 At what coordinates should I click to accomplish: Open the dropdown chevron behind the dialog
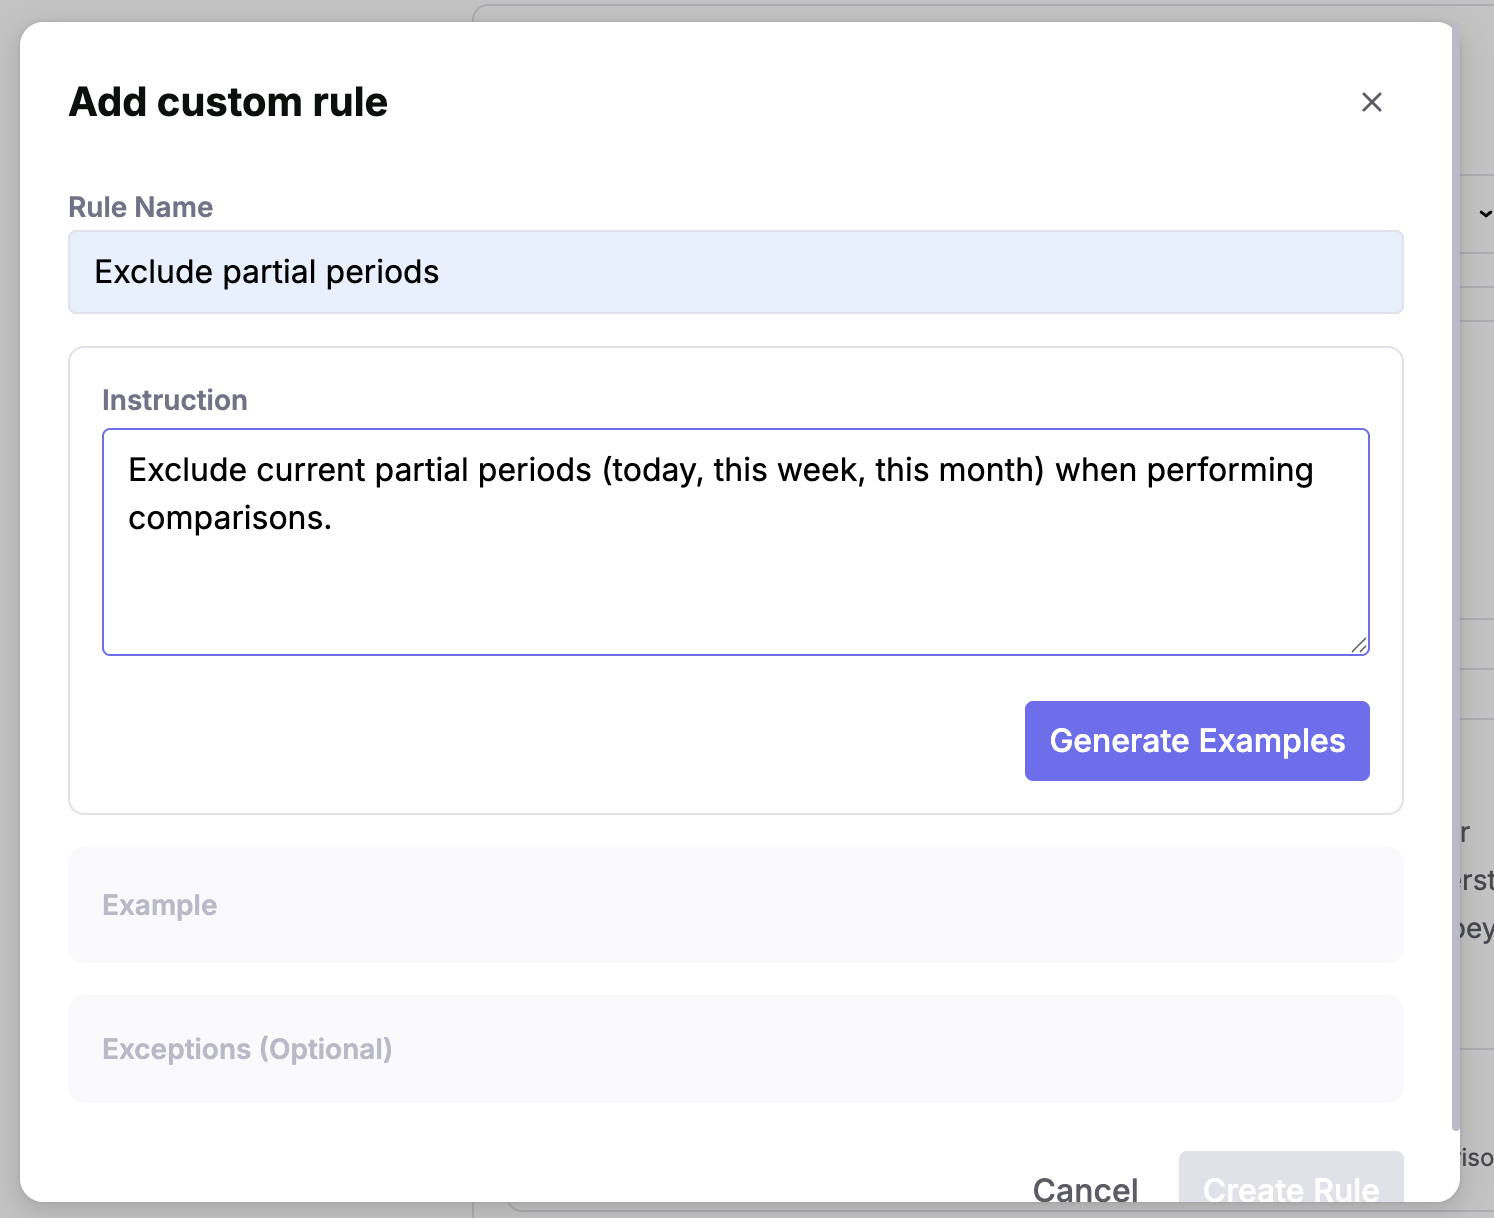point(1484,213)
